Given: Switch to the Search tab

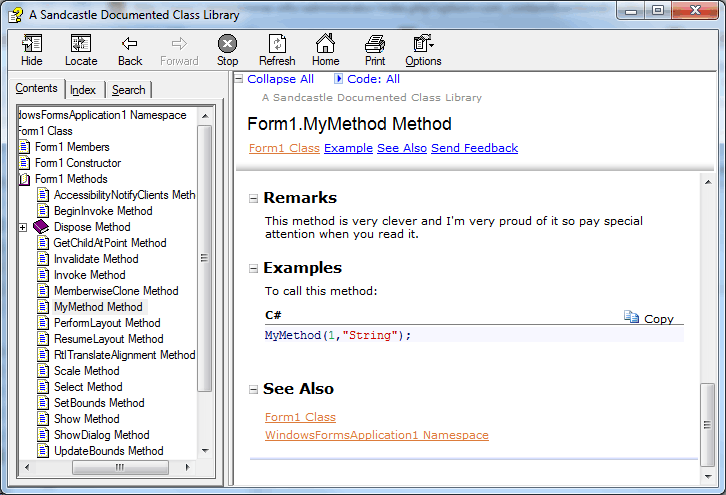Looking at the screenshot, I should [129, 90].
